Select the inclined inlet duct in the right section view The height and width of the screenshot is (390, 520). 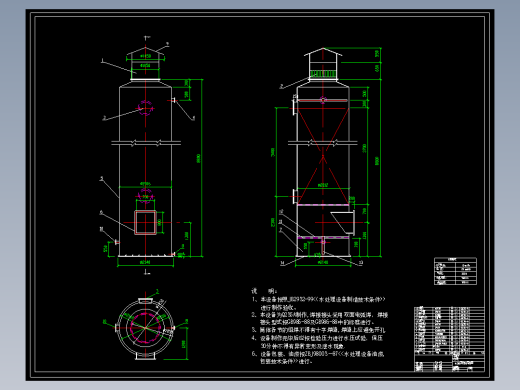343,223
